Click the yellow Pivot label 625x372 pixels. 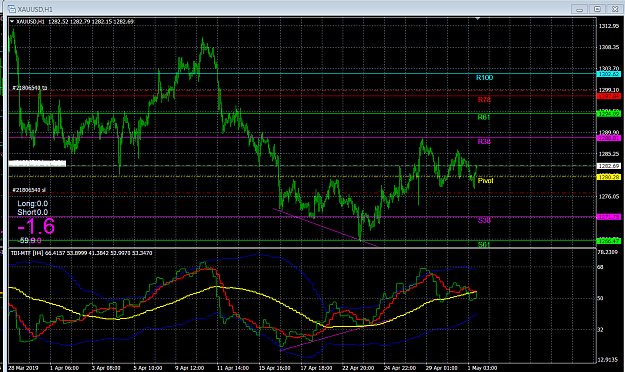(485, 181)
